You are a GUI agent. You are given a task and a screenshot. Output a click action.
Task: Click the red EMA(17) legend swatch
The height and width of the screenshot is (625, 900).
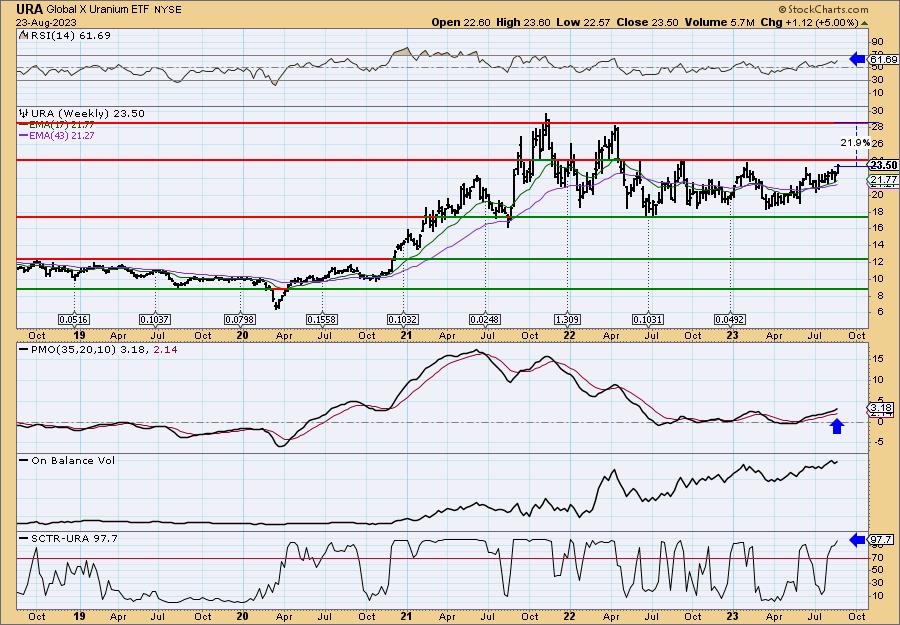coord(24,125)
